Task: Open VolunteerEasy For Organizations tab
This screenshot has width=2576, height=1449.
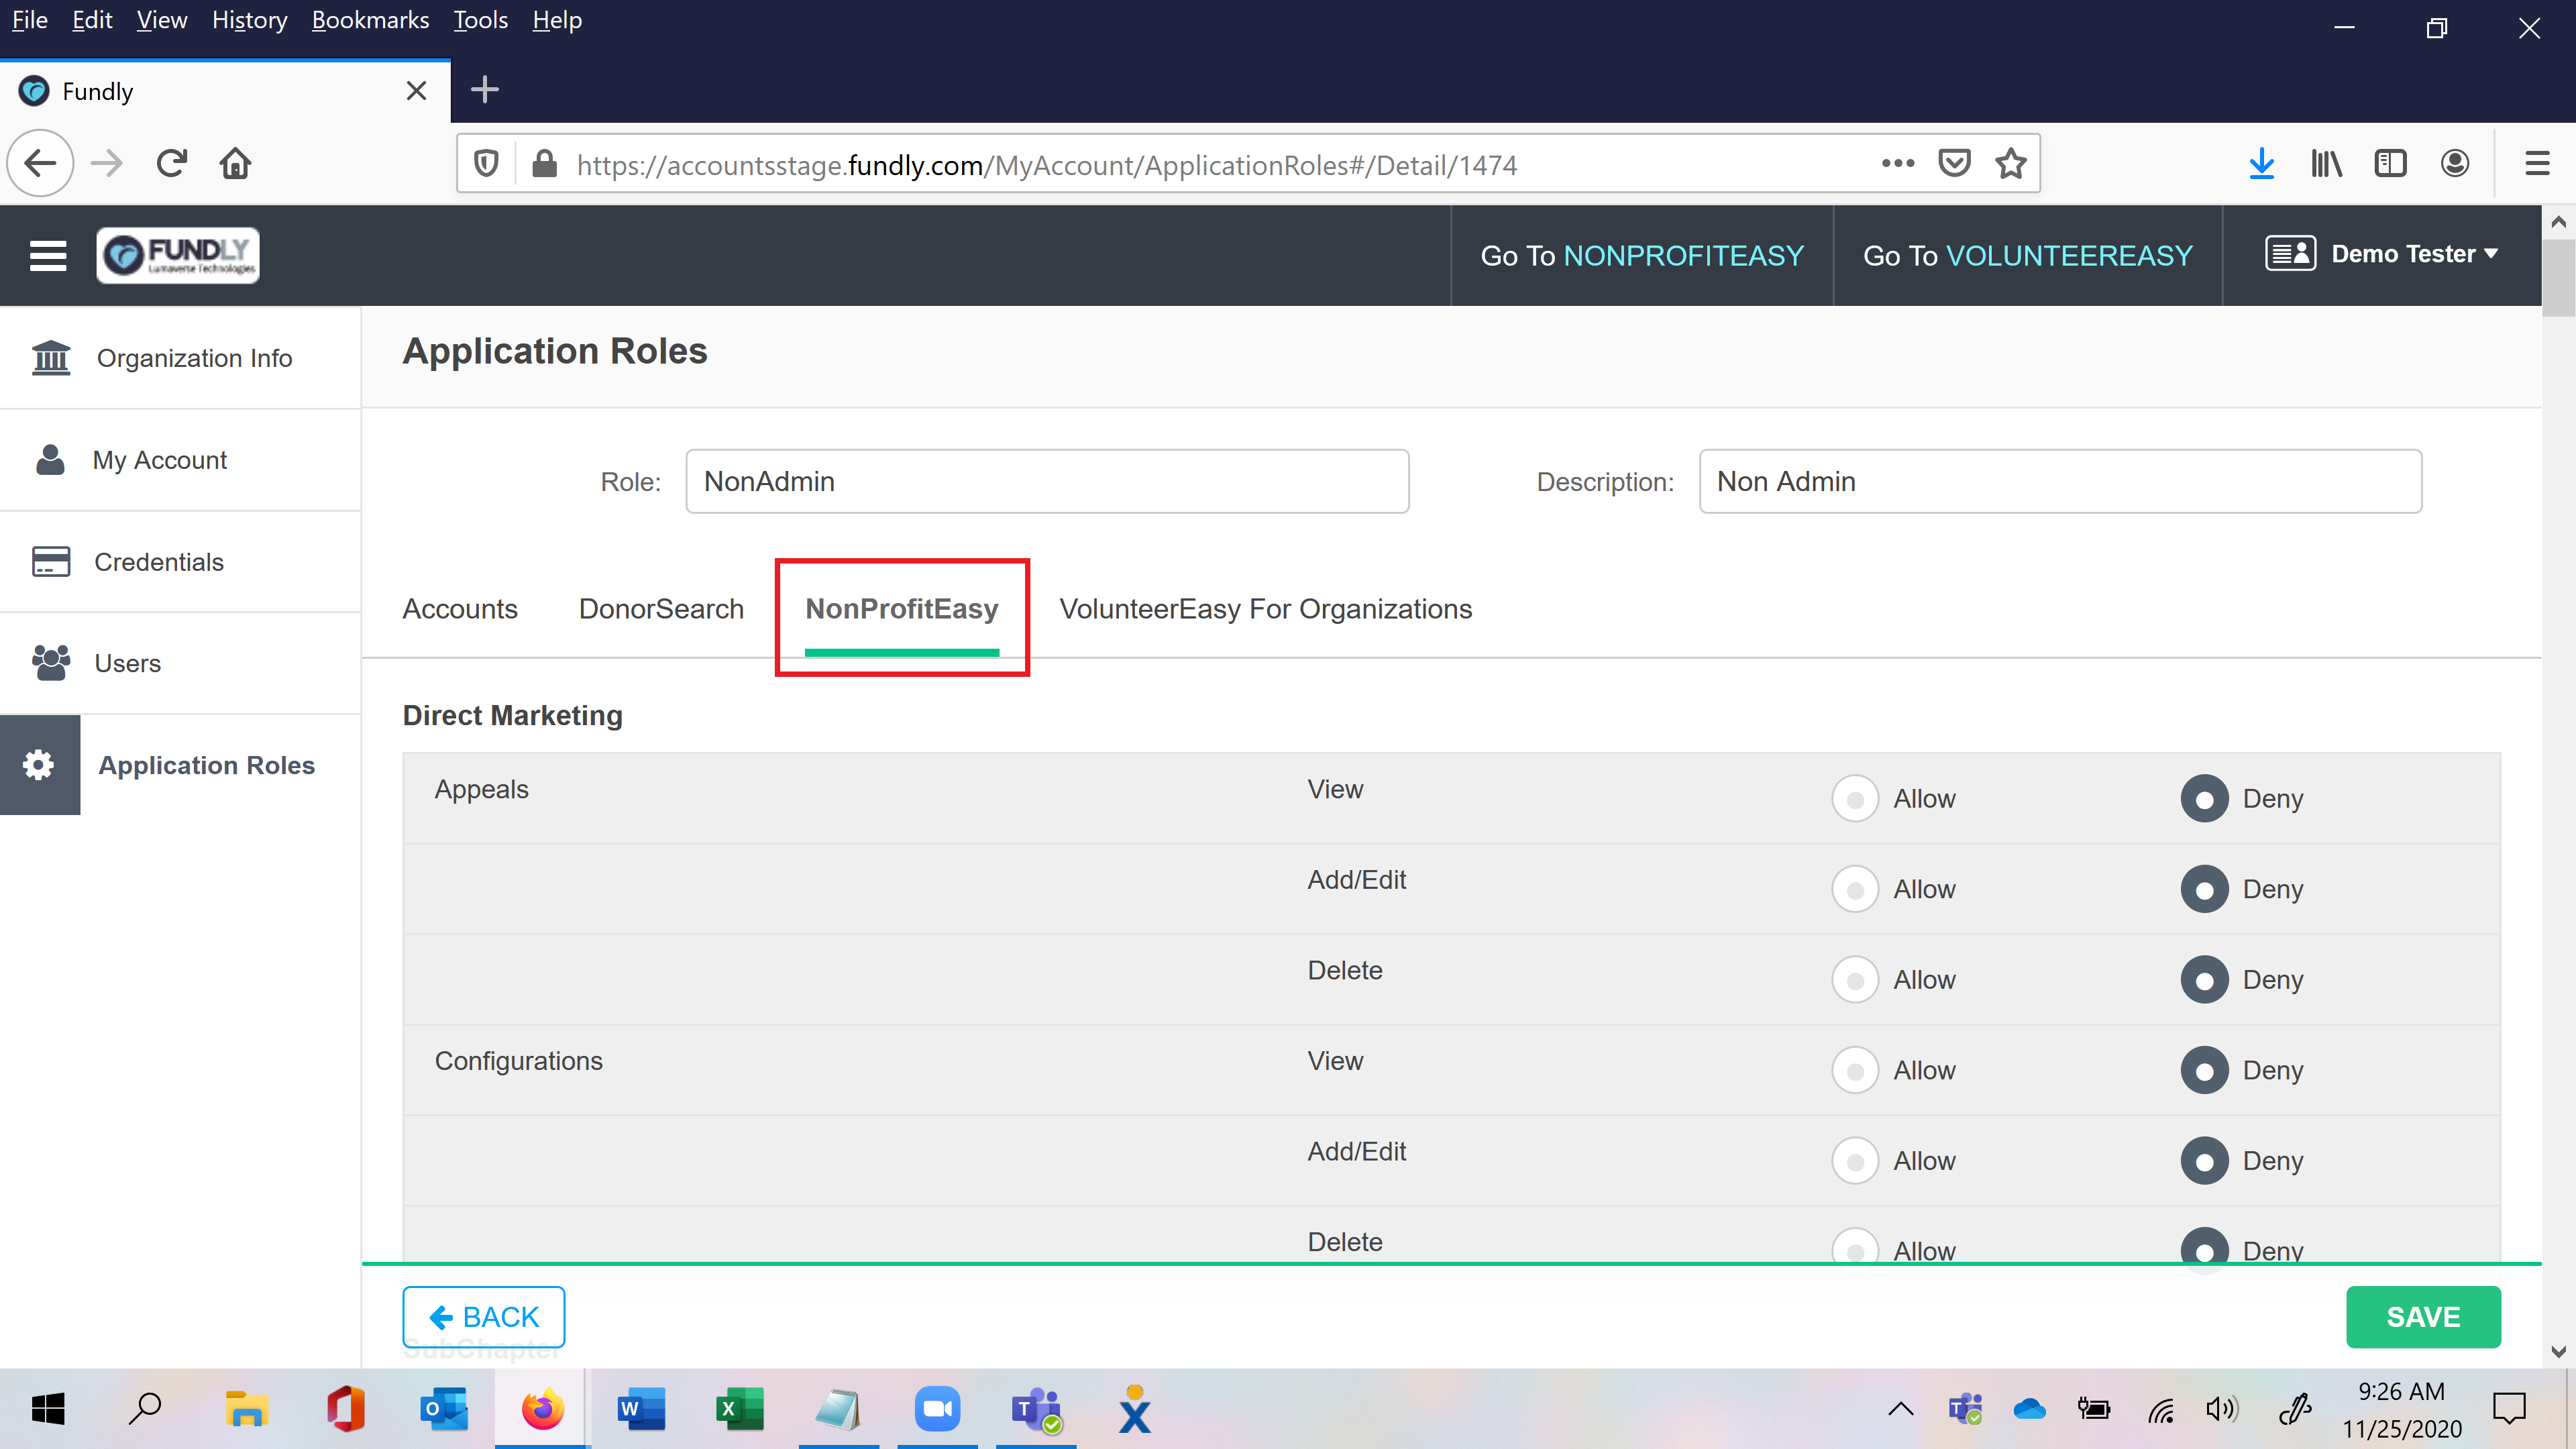Action: click(1265, 609)
